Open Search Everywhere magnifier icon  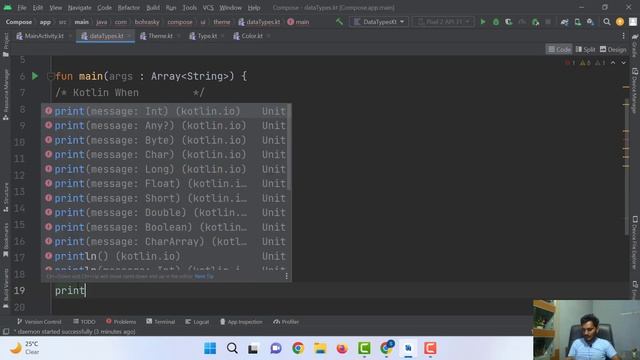point(607,22)
